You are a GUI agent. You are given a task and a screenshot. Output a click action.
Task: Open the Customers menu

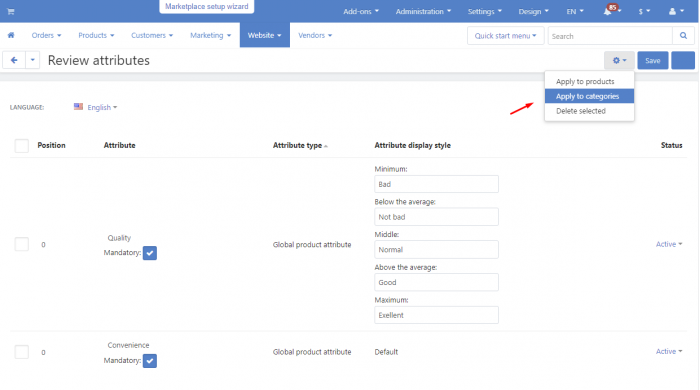tap(152, 35)
